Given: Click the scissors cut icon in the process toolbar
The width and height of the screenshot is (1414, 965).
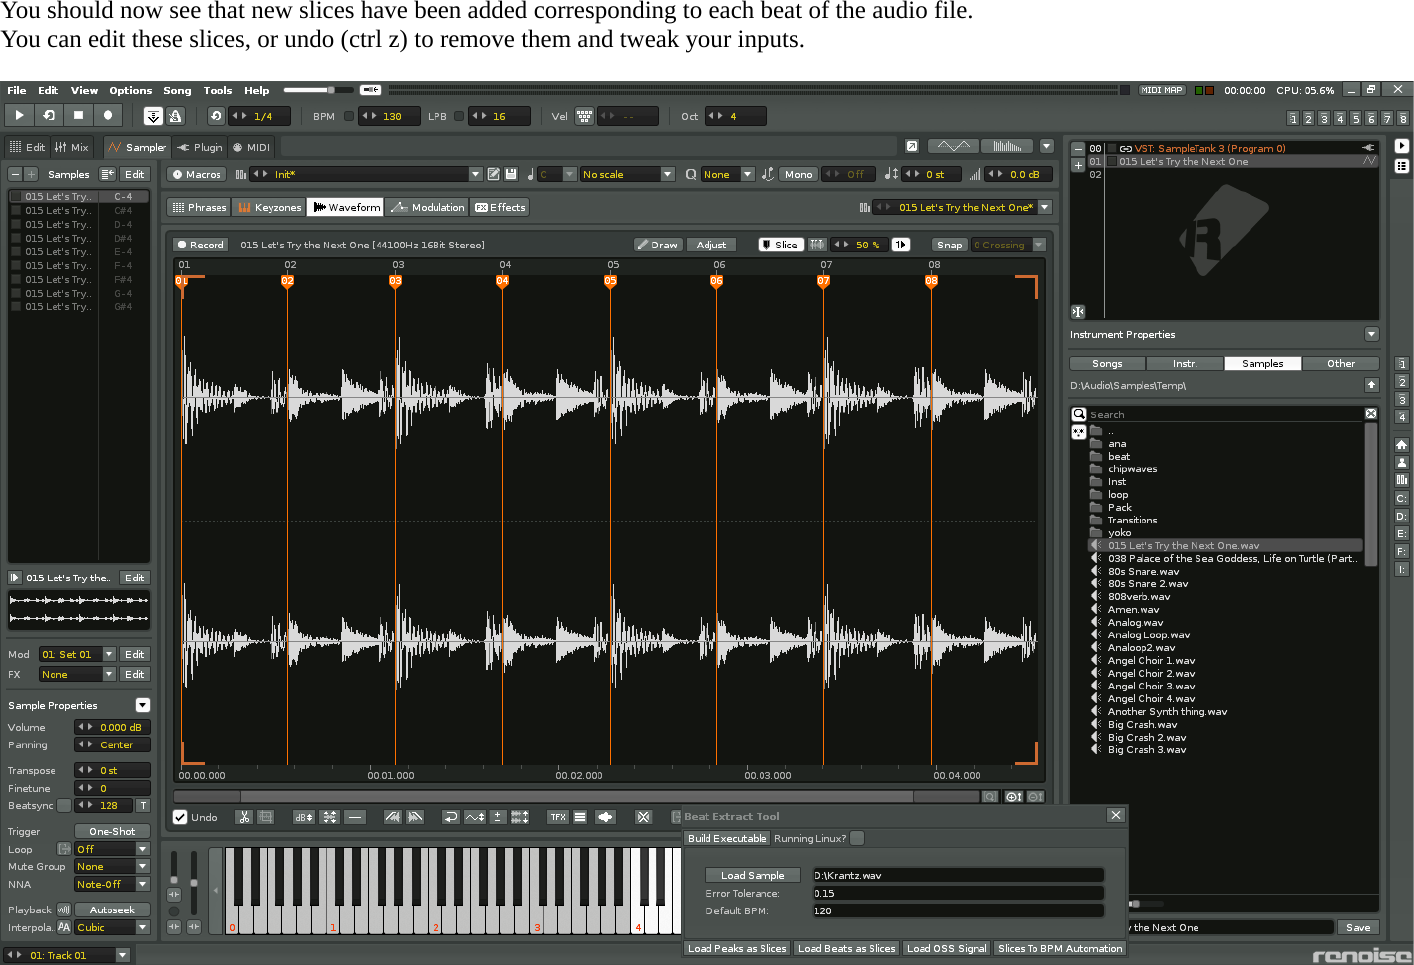Looking at the screenshot, I should 243,817.
